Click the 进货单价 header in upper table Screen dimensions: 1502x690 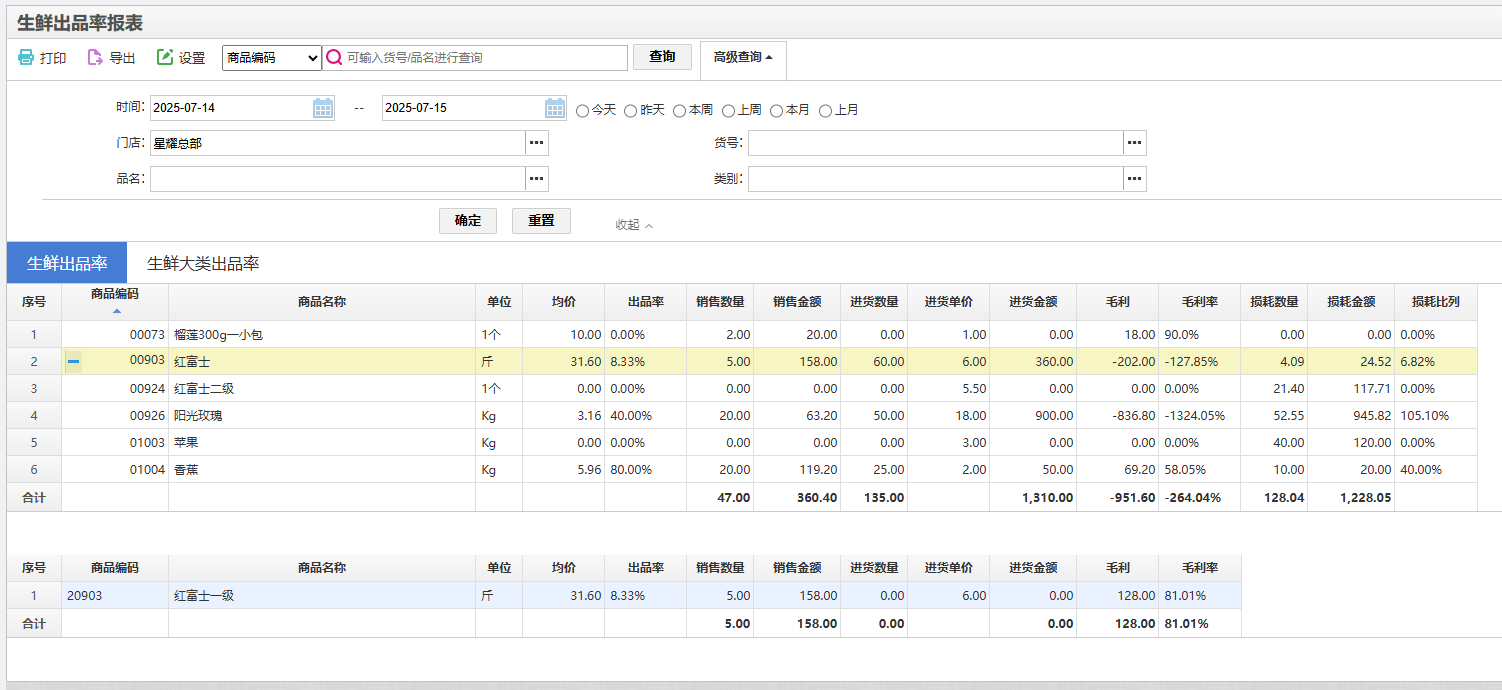(949, 302)
